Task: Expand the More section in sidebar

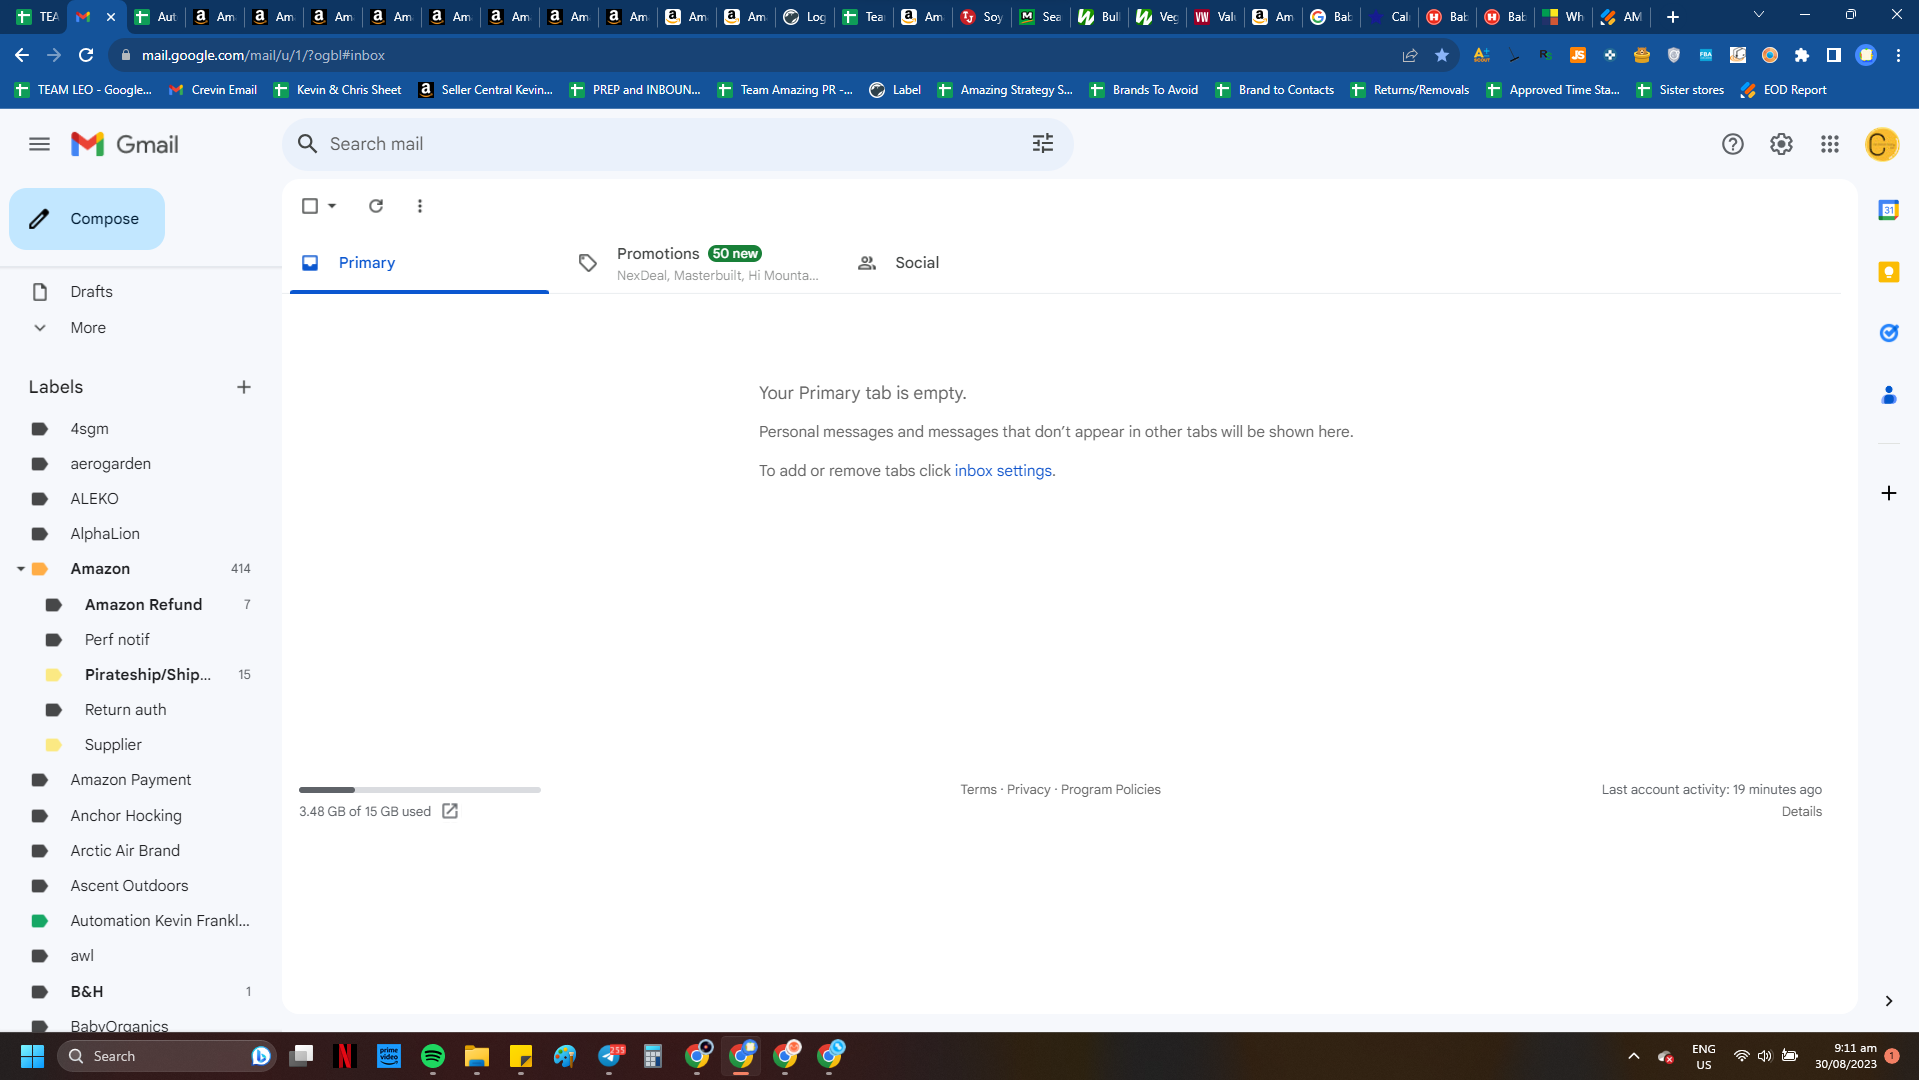Action: coord(88,328)
